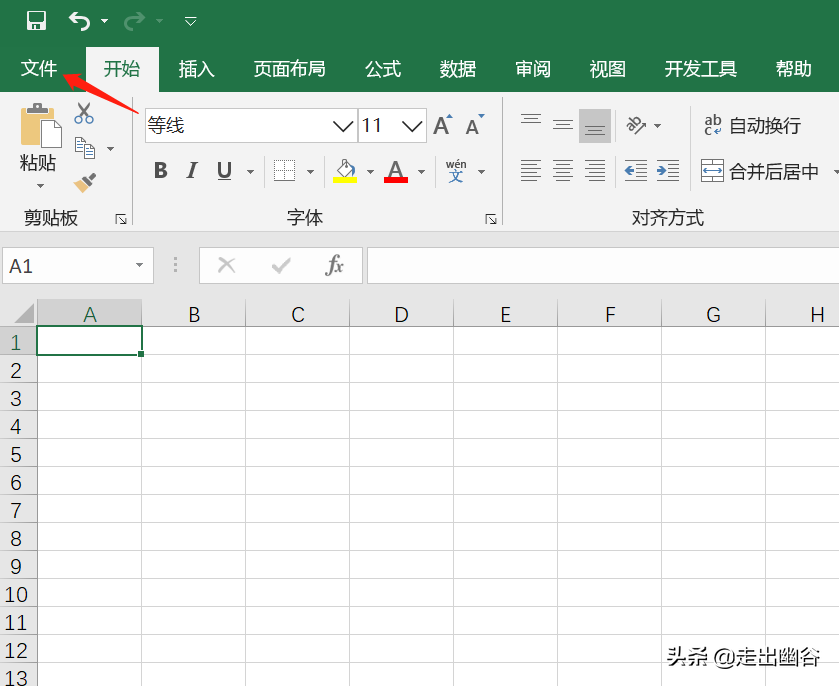
Task: Toggle Center horizontal alignment
Action: pos(563,171)
